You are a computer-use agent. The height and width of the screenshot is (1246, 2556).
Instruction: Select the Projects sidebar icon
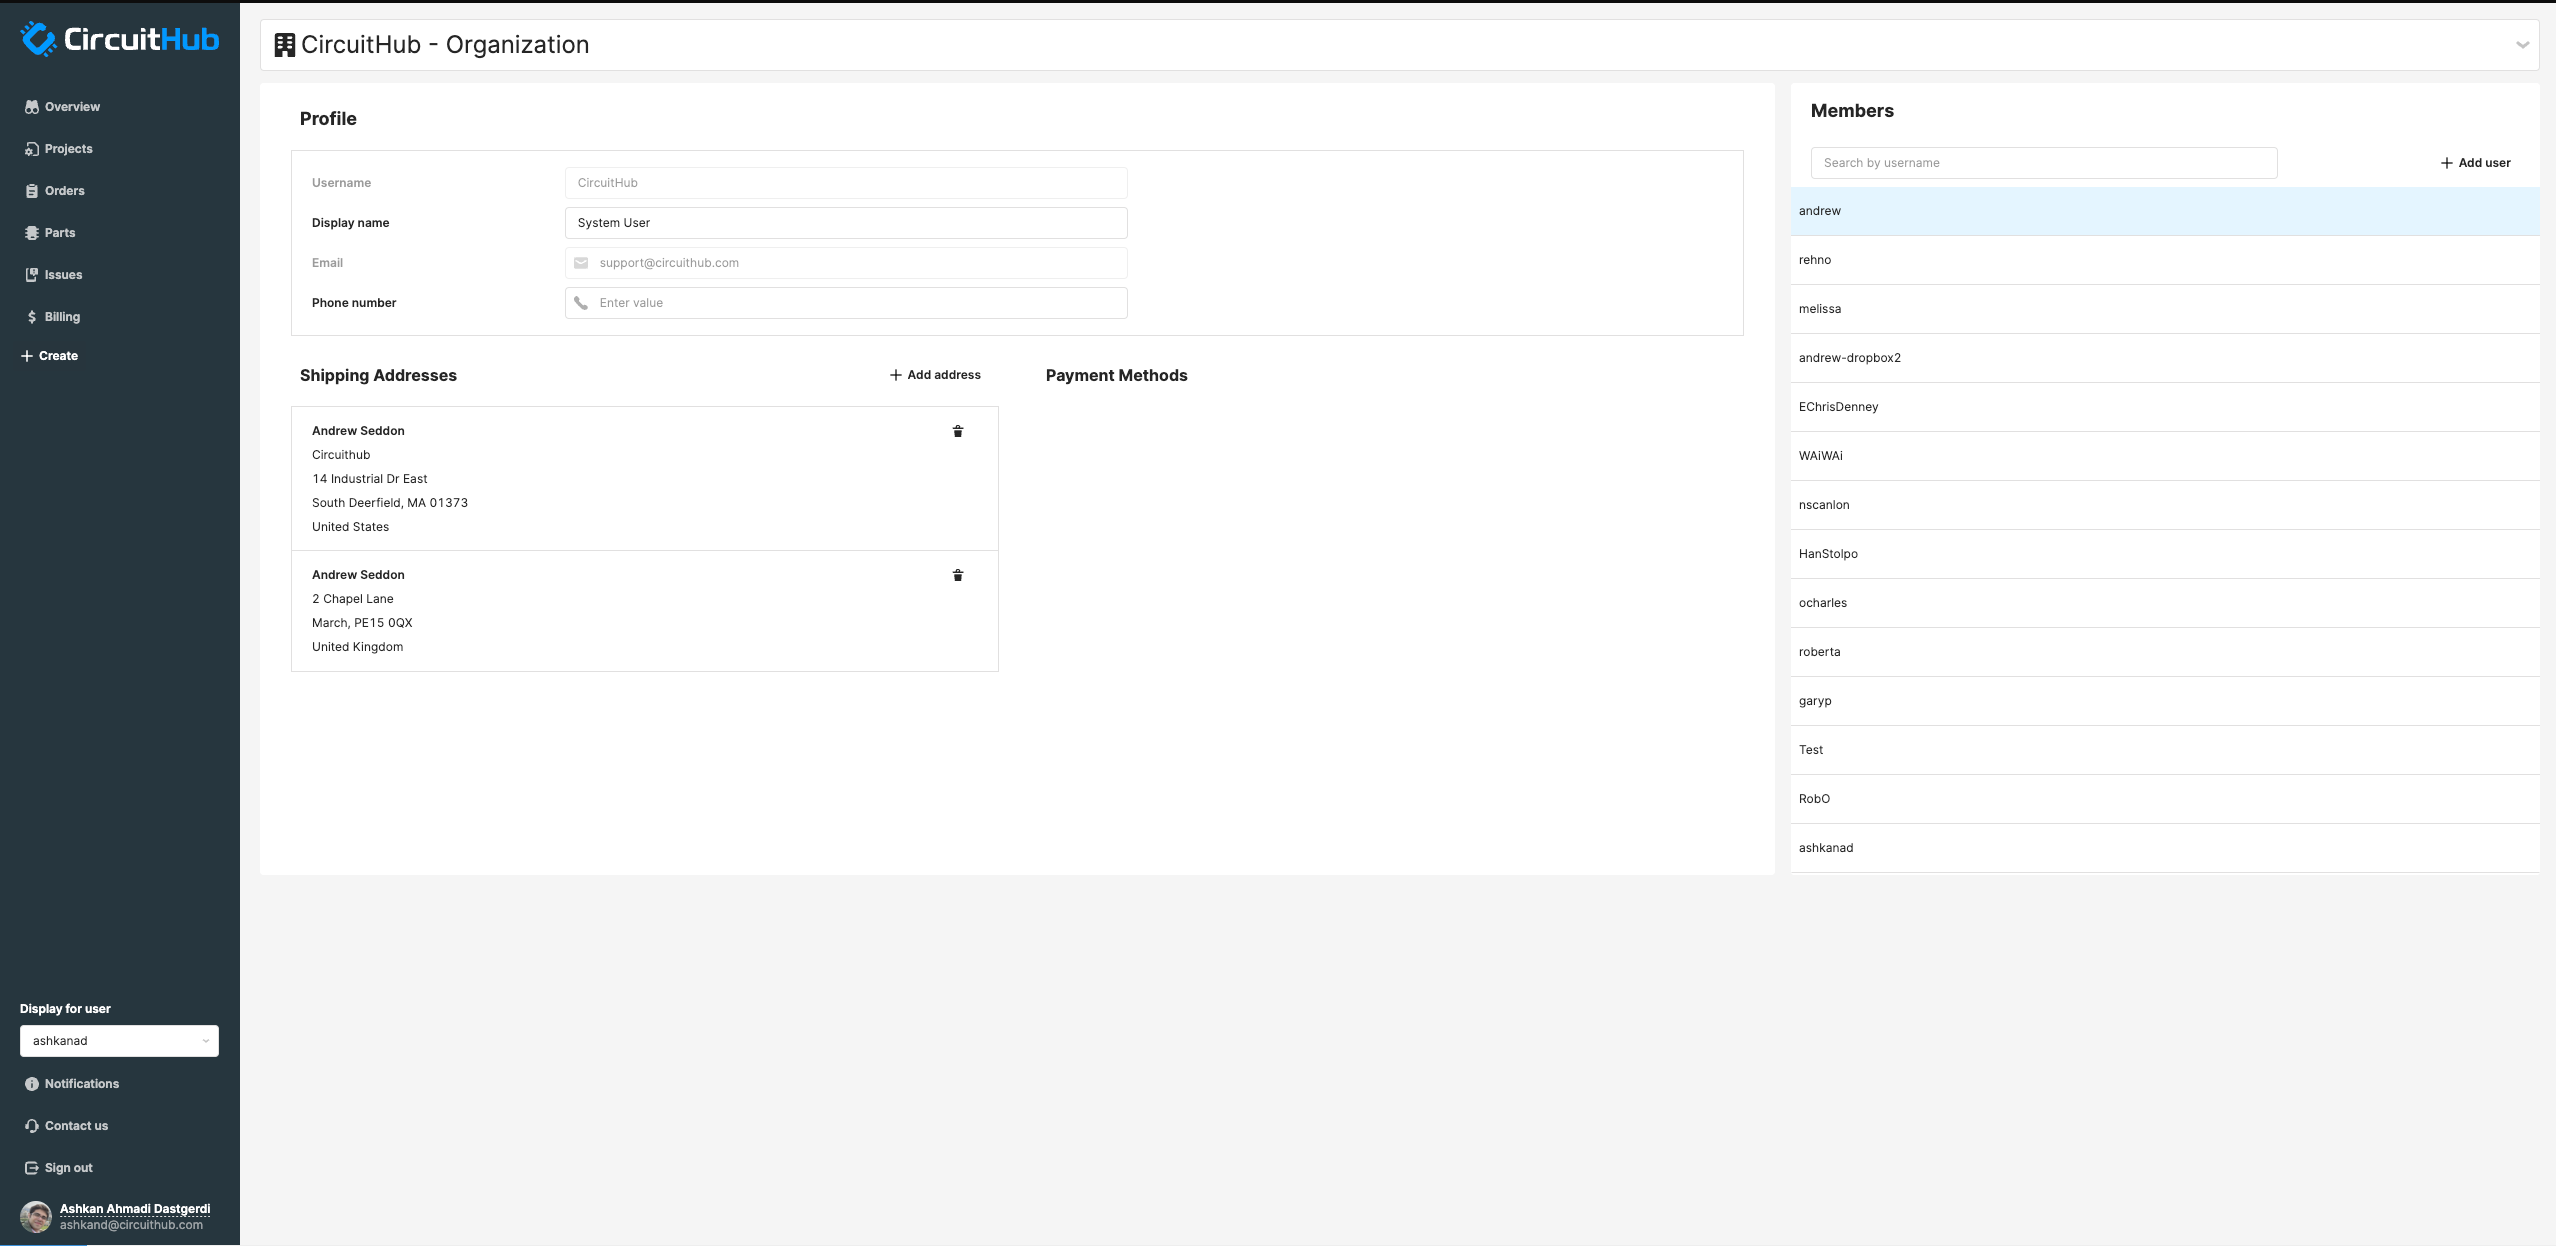pos(33,148)
